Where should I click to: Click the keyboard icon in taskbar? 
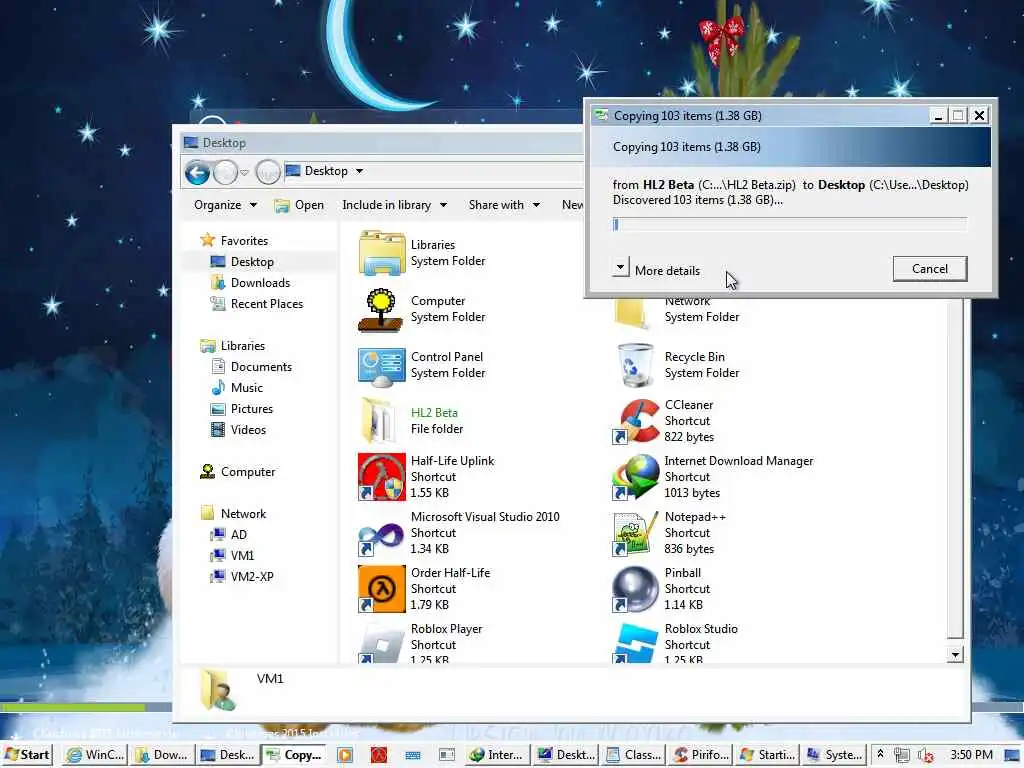coord(413,755)
